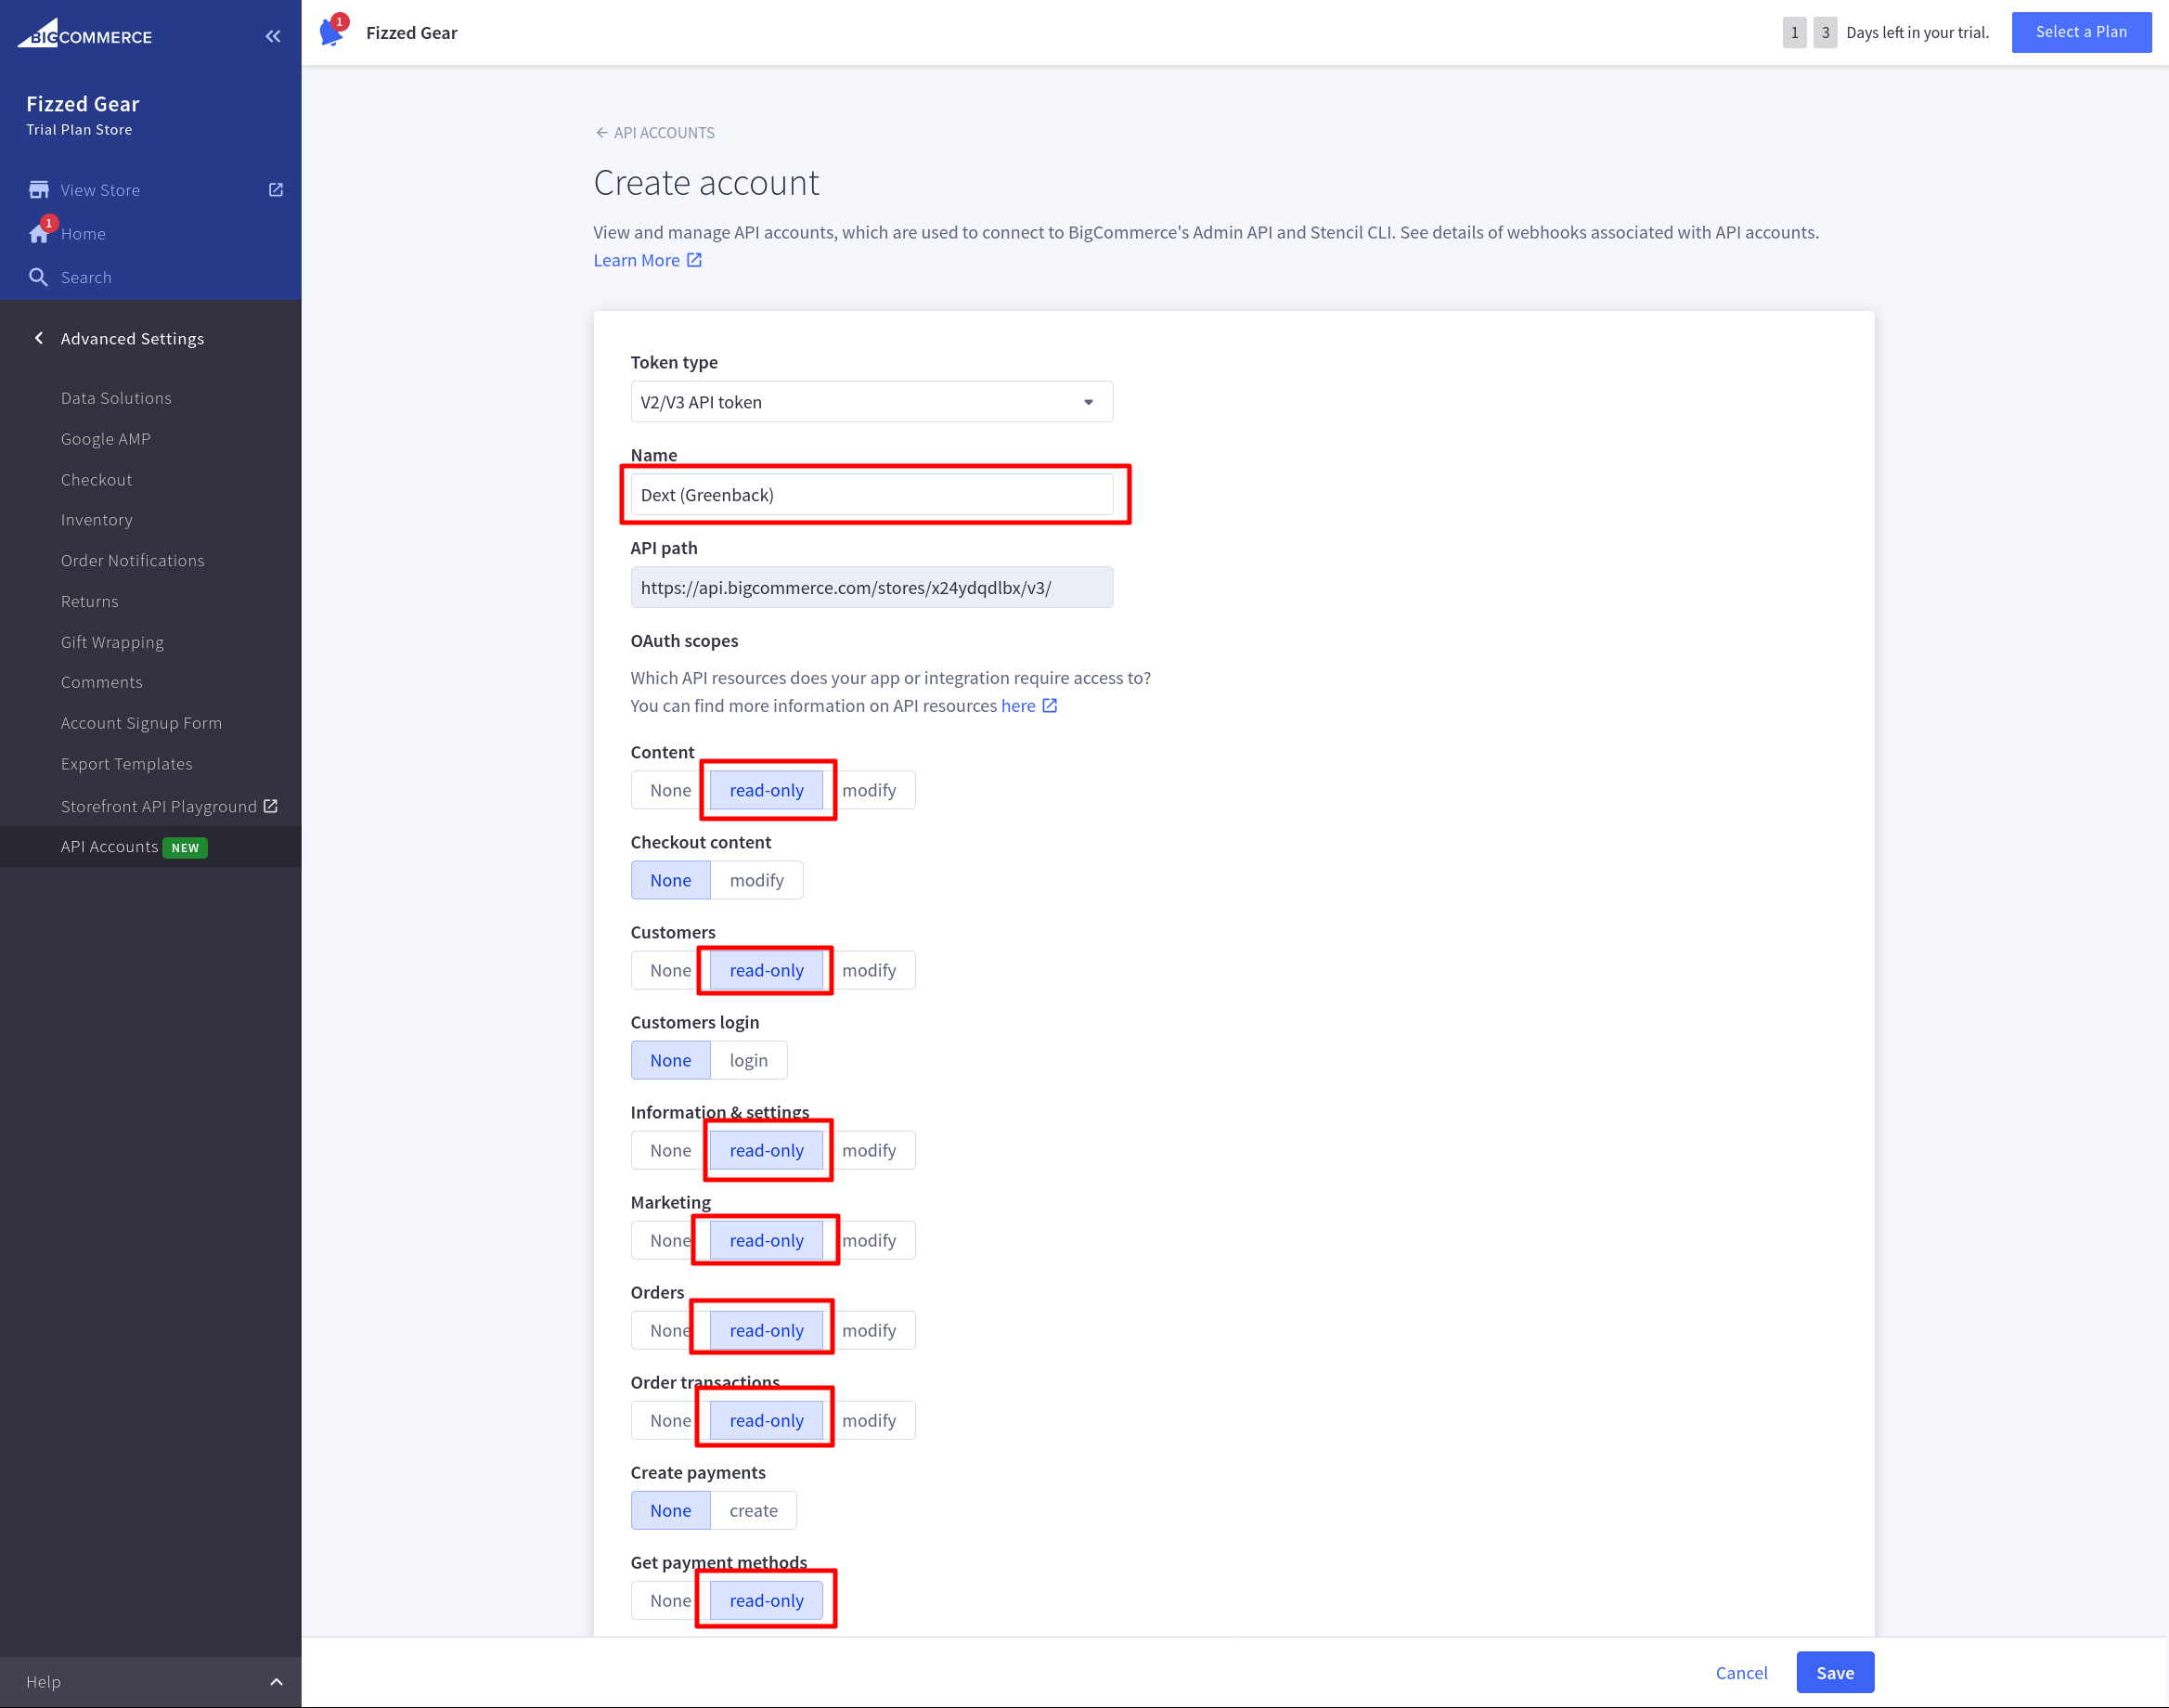This screenshot has height=1708, width=2169.
Task: Expand the Help menu chevron
Action: pos(277,1682)
